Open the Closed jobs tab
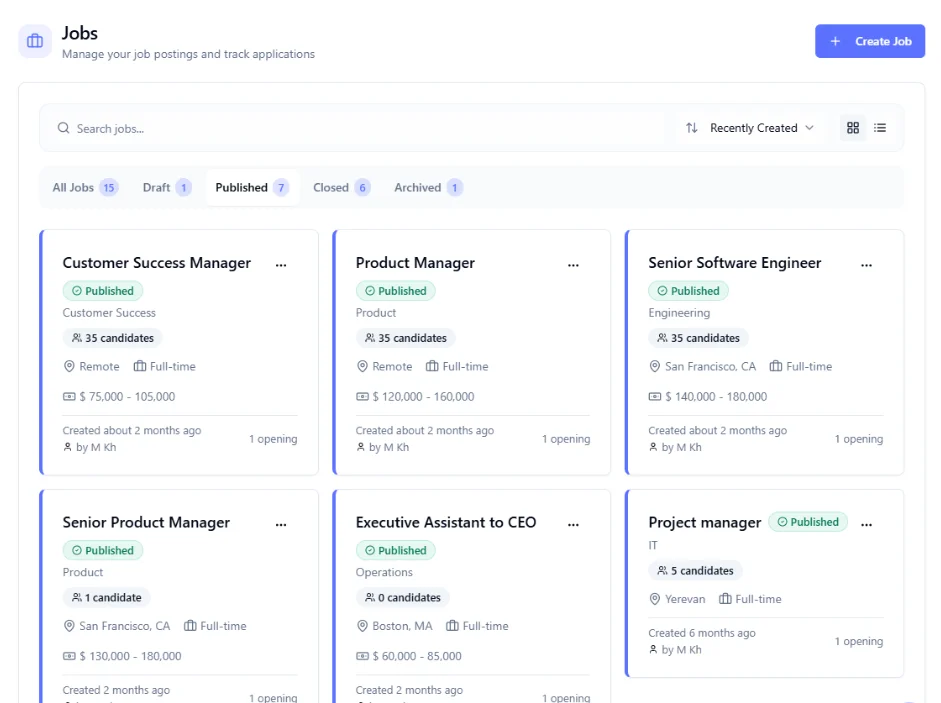Image resolution: width=941 pixels, height=703 pixels. point(341,187)
